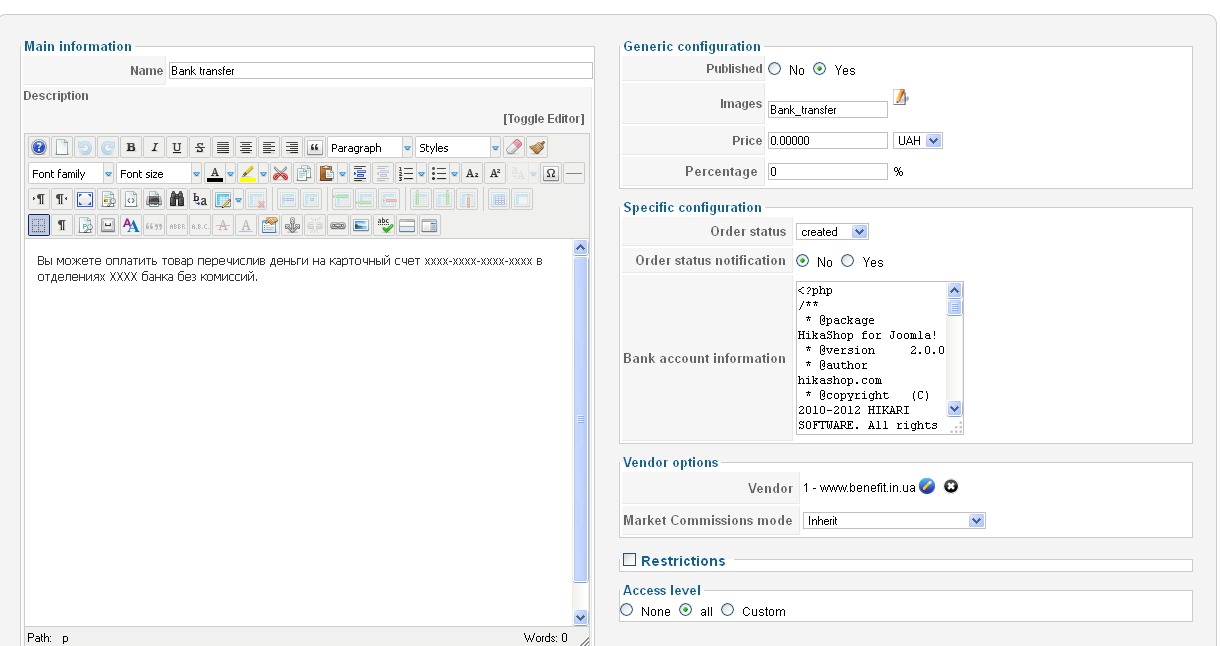1220x646 pixels.
Task: Set Order status notification to Yes
Action: coord(848,262)
